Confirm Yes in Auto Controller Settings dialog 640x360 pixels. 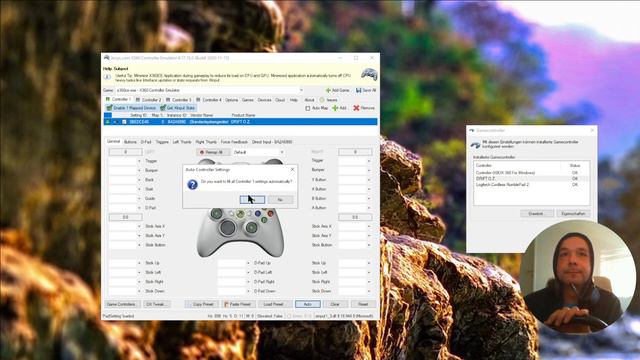pos(252,200)
